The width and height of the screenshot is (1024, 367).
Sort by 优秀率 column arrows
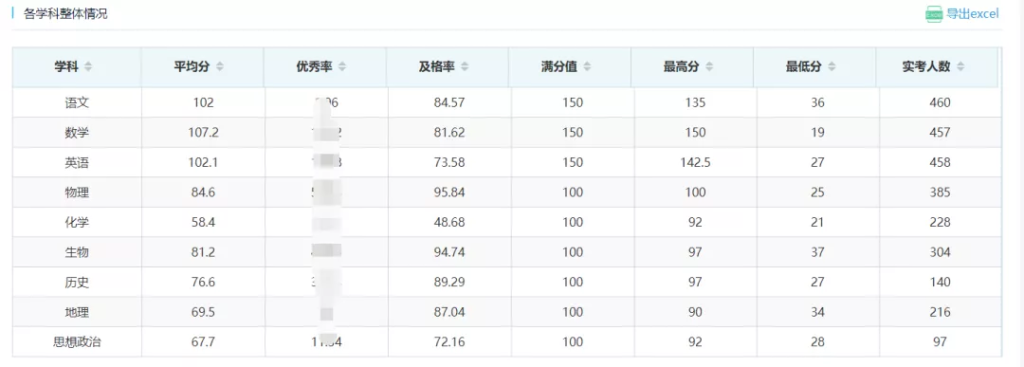tap(342, 67)
